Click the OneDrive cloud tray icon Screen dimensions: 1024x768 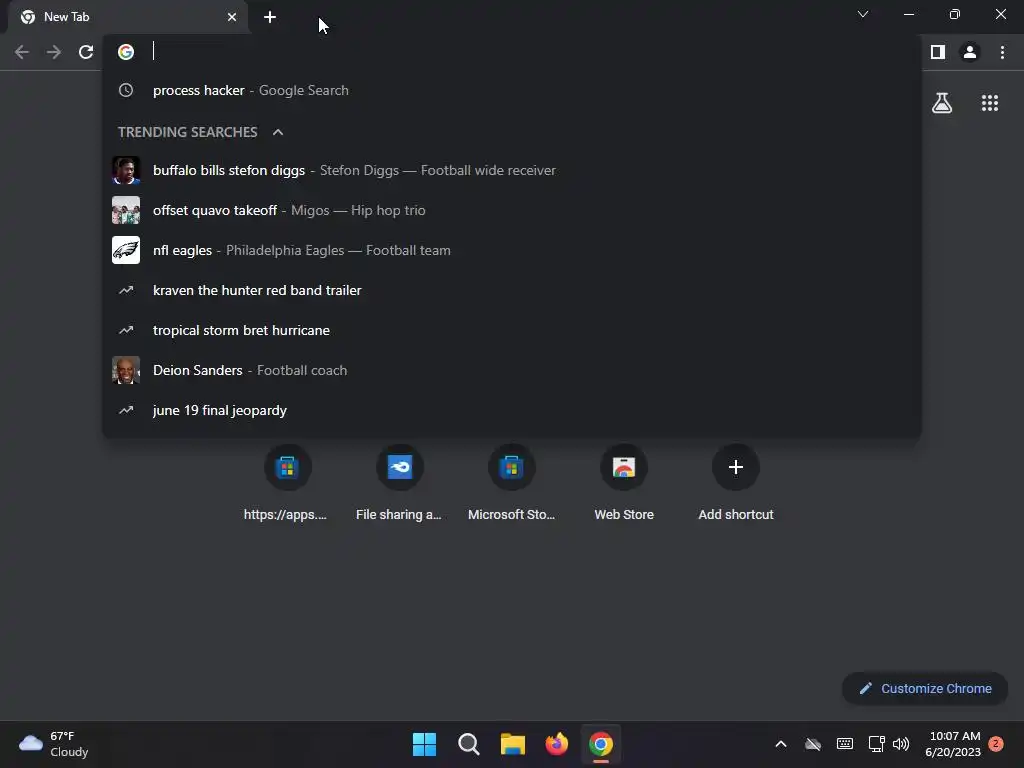tap(813, 744)
